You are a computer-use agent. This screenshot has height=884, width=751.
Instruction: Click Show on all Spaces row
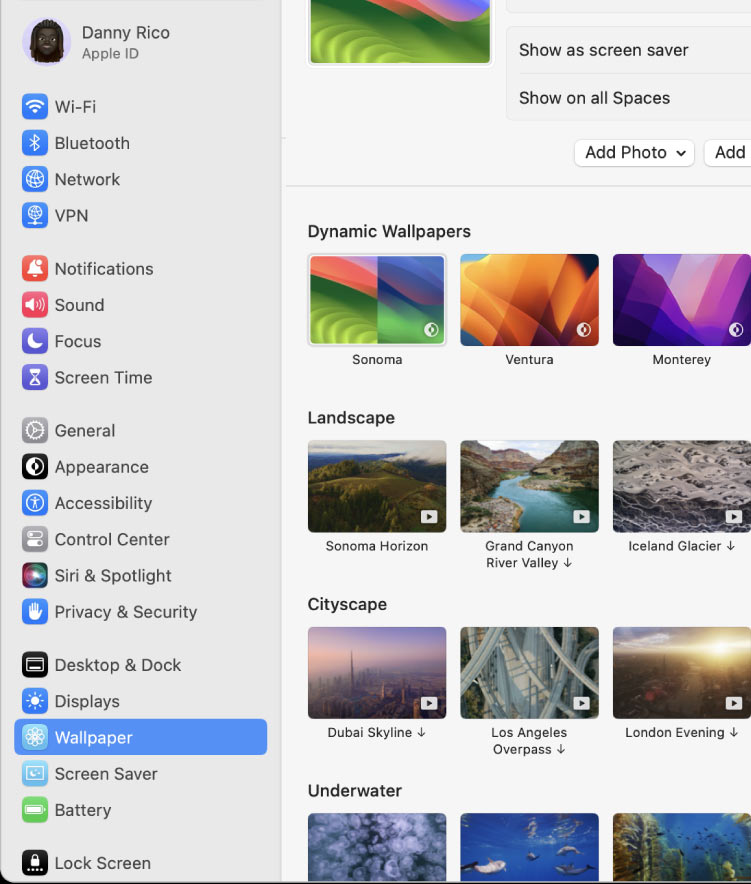tap(629, 98)
